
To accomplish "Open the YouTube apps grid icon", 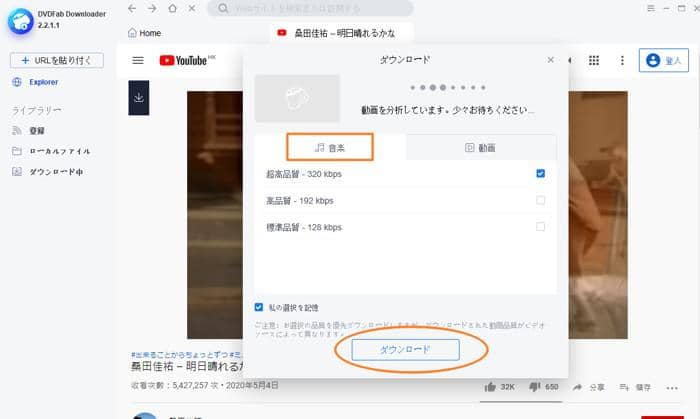I will tap(594, 60).
